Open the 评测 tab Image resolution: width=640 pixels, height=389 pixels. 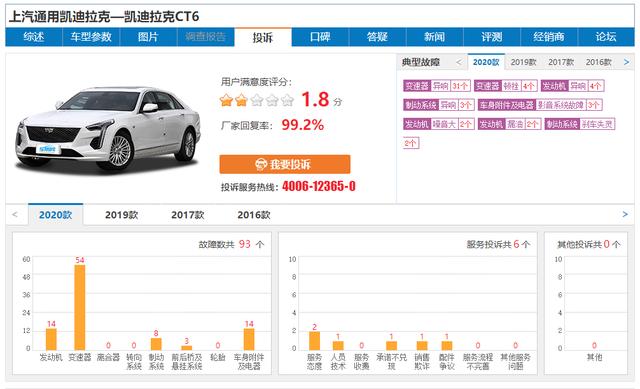point(491,37)
